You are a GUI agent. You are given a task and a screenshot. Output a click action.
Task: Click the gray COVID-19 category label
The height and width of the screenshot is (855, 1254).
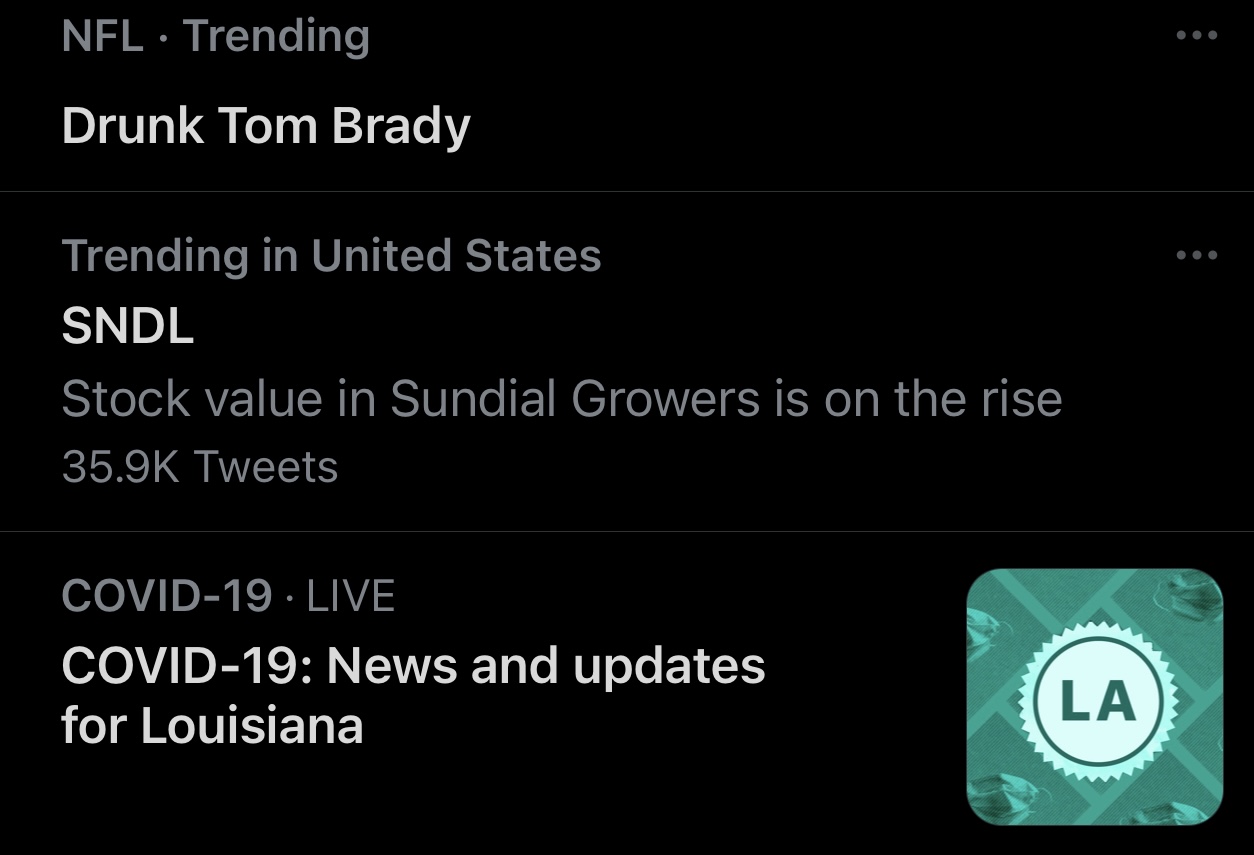[166, 597]
